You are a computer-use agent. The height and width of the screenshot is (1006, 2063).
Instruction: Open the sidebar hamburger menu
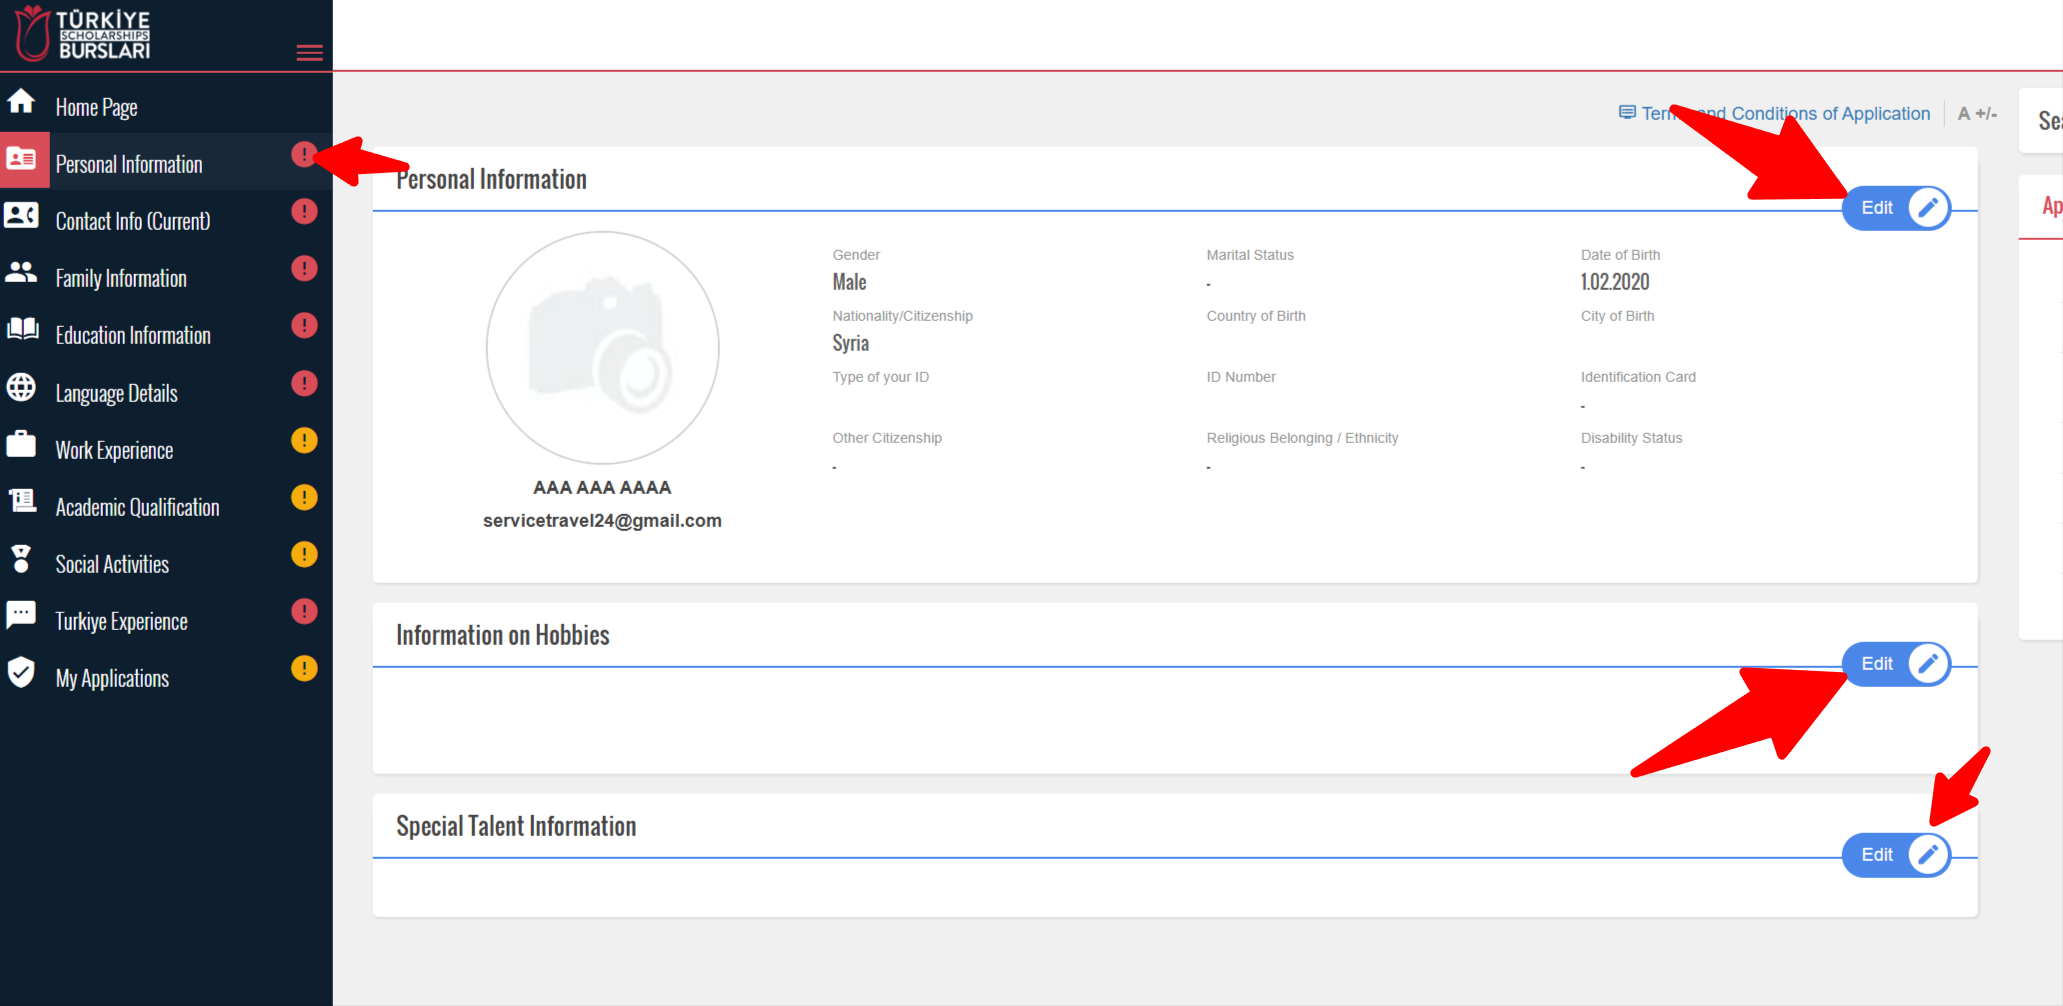click(x=309, y=53)
